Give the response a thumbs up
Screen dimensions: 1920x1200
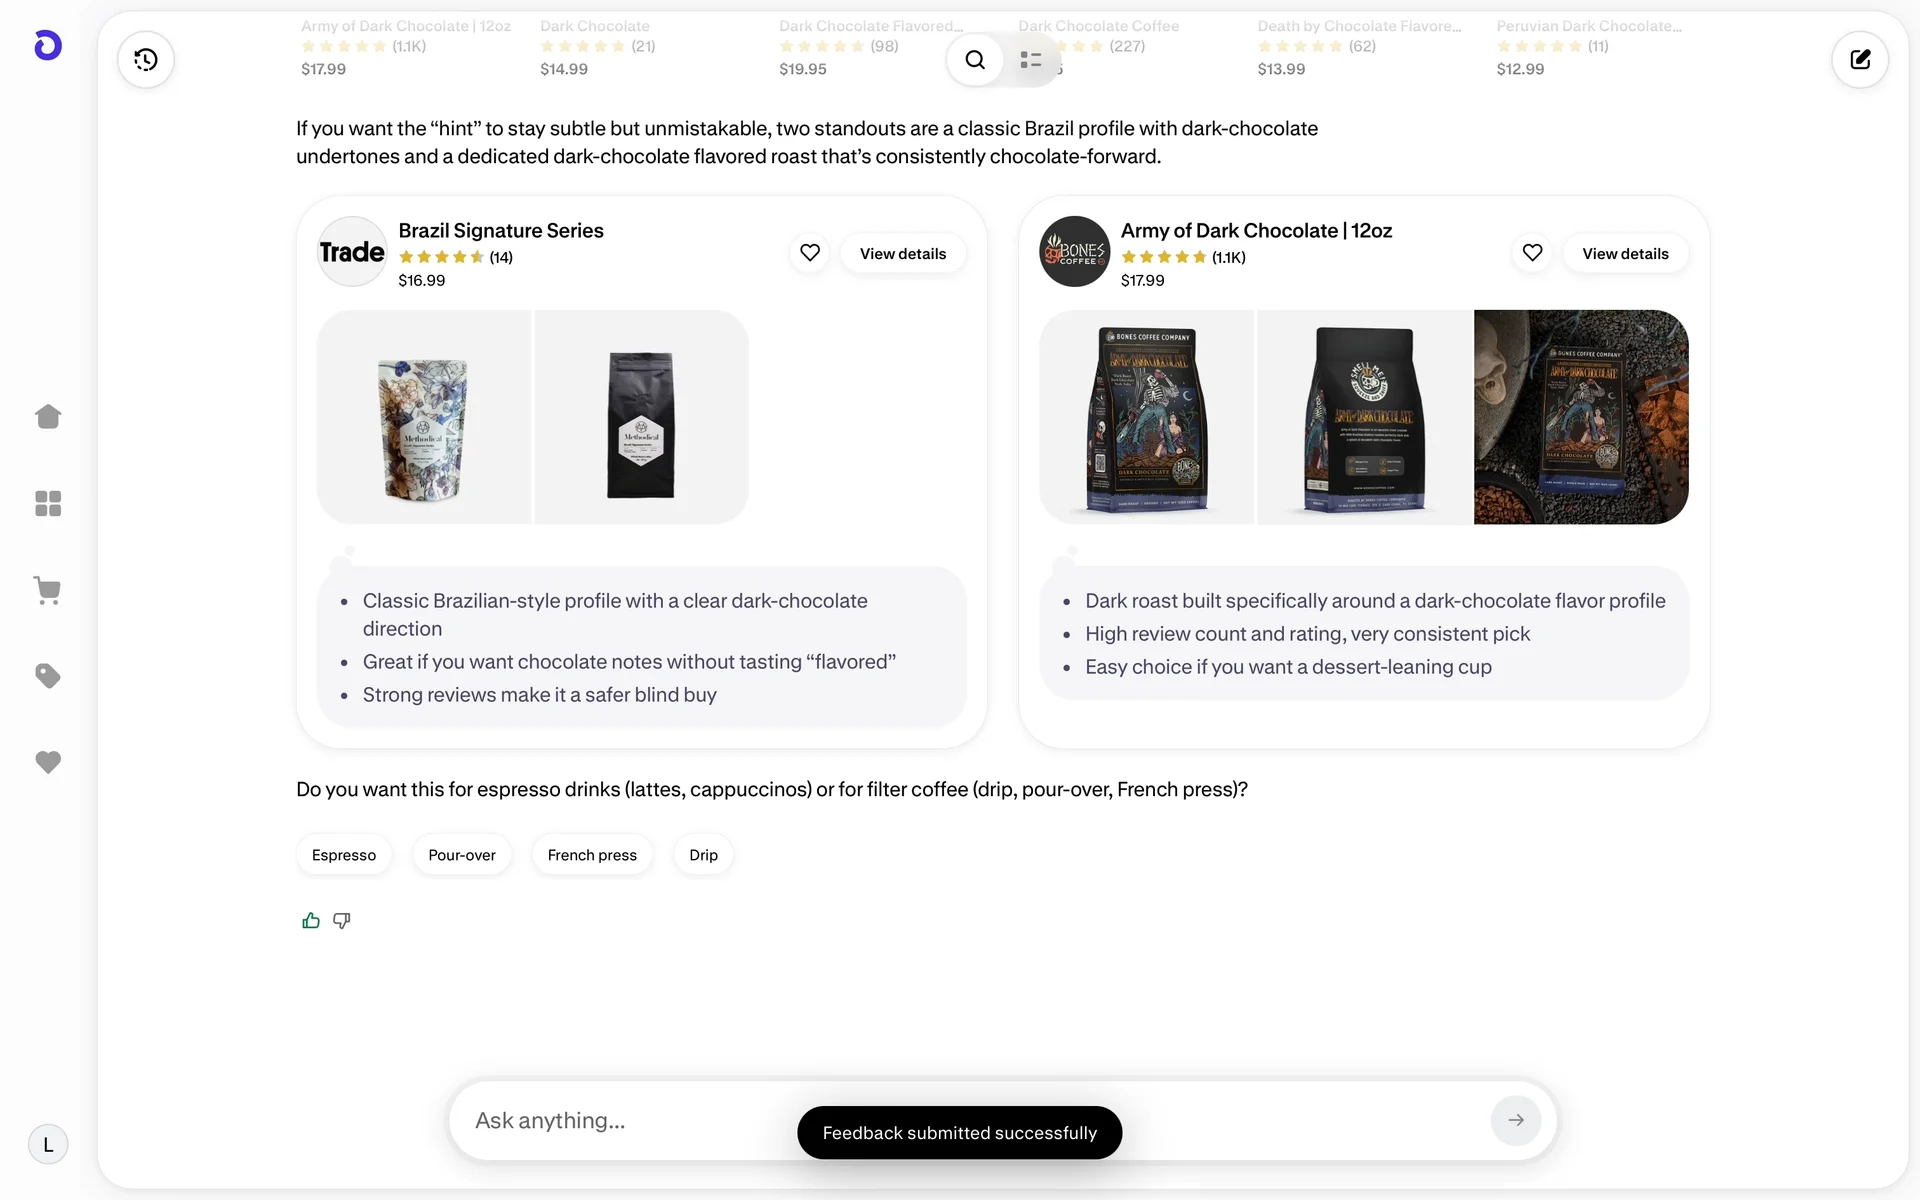click(311, 920)
